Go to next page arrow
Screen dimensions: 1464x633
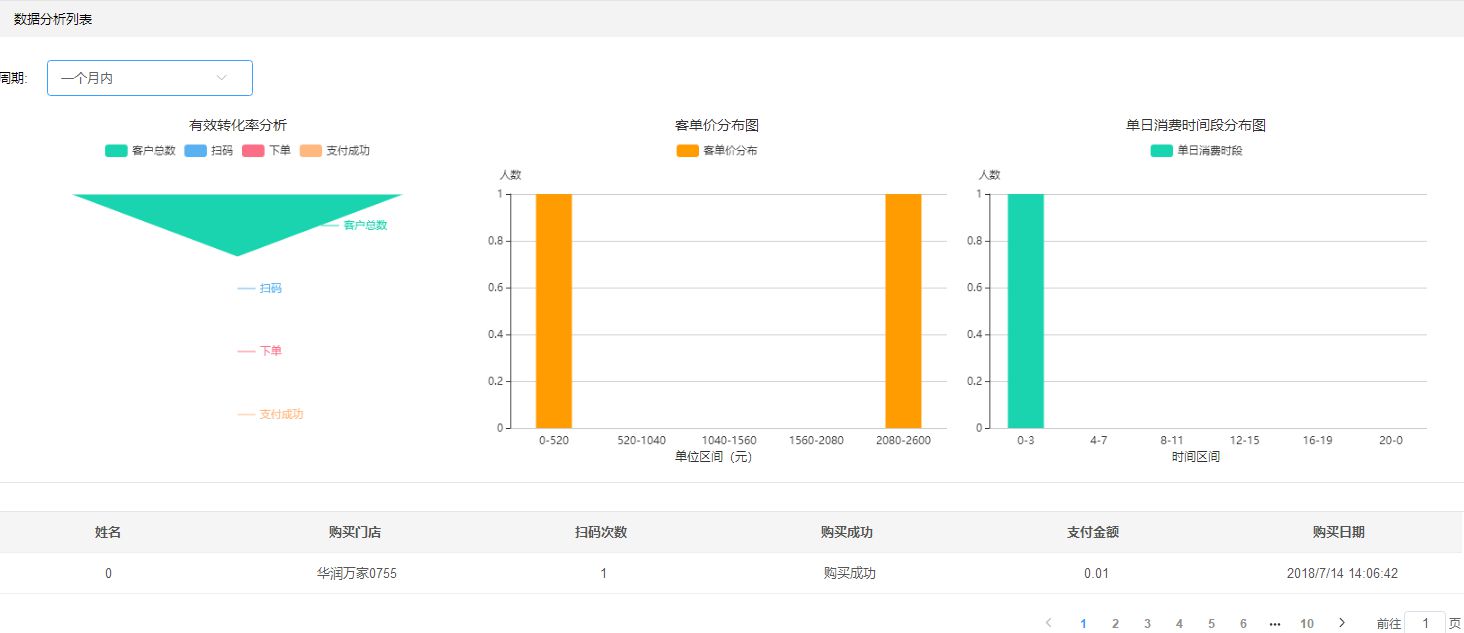pyautogui.click(x=1342, y=623)
